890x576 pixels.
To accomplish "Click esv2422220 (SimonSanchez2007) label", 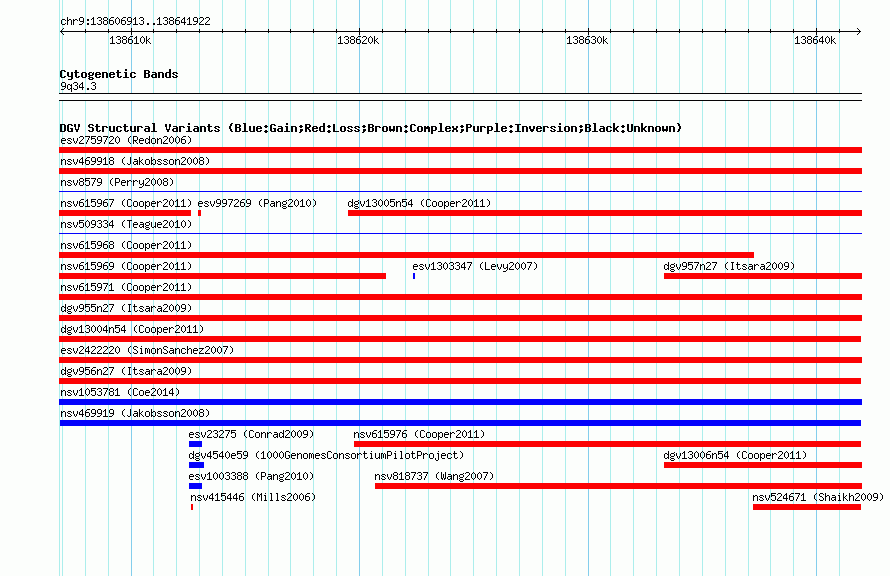I will click(147, 350).
